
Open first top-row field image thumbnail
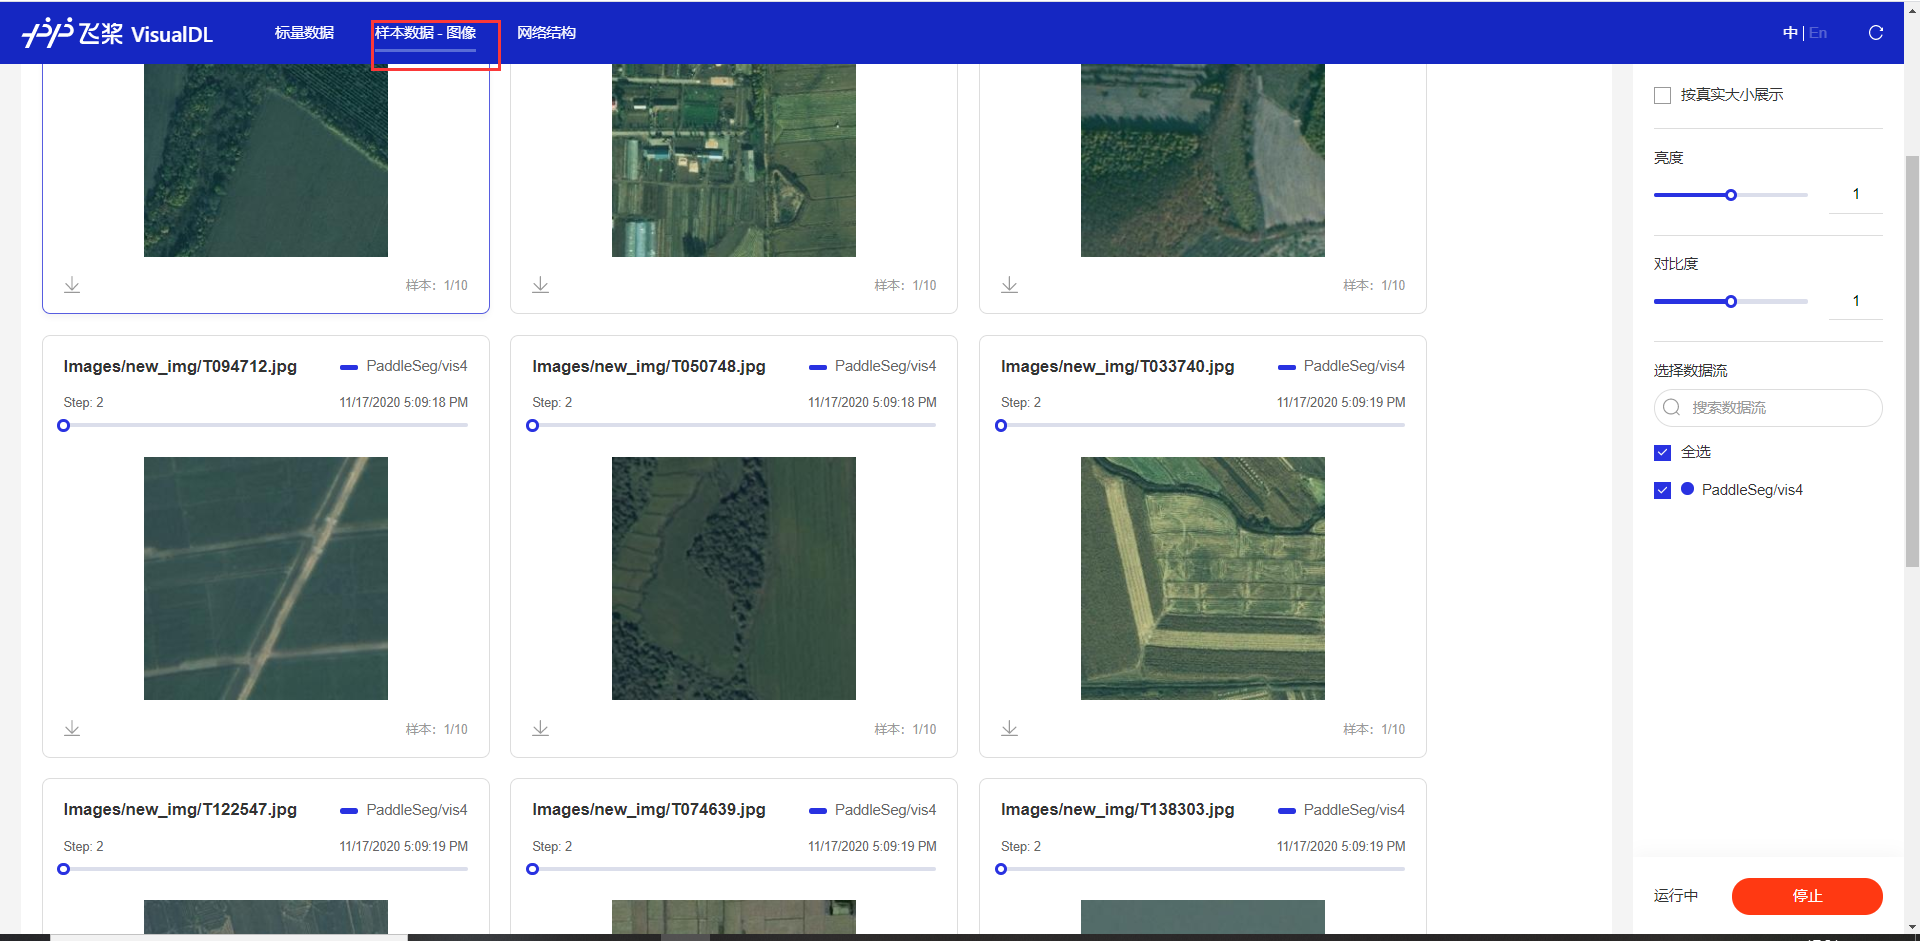tap(266, 160)
